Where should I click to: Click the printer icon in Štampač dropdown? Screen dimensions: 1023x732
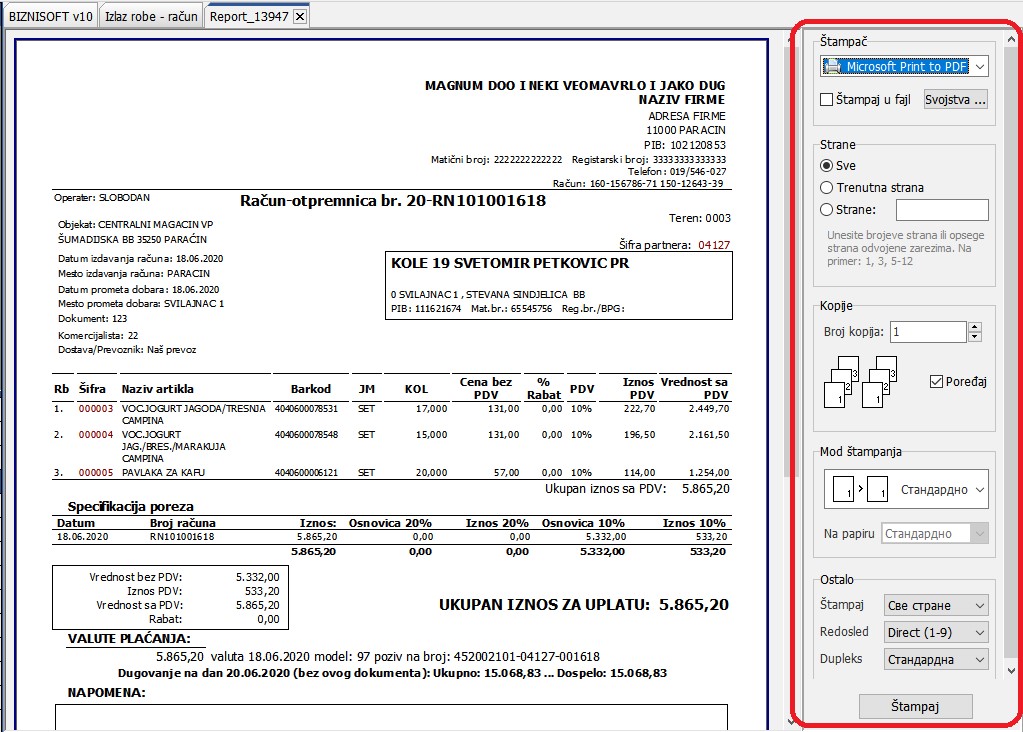coord(832,66)
